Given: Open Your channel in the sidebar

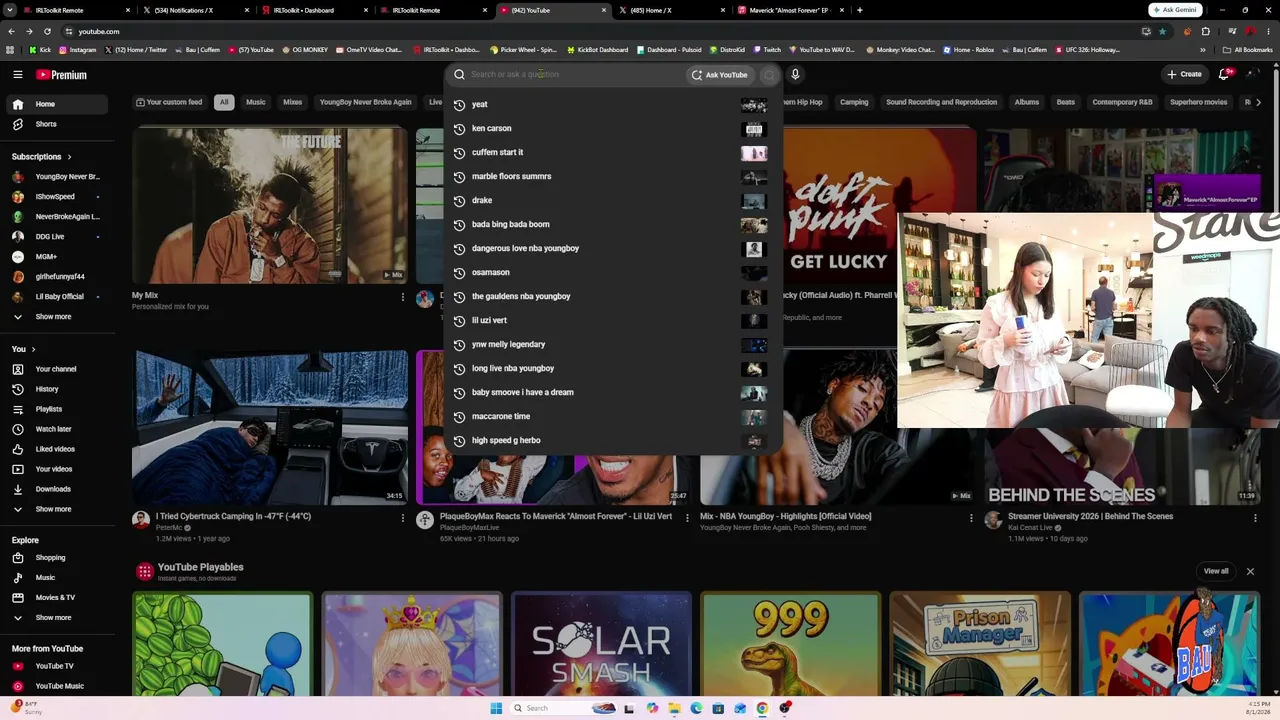Looking at the screenshot, I should click(57, 369).
